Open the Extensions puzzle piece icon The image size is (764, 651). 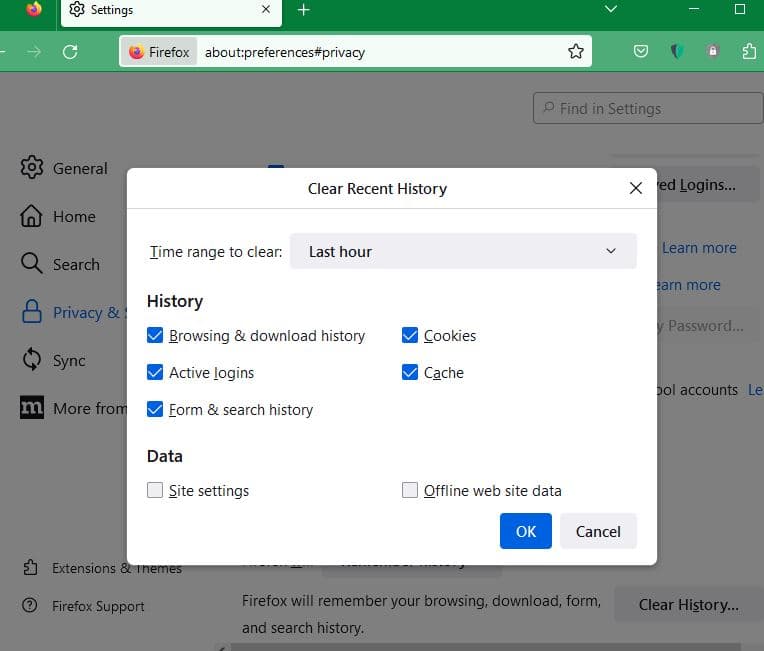749,52
